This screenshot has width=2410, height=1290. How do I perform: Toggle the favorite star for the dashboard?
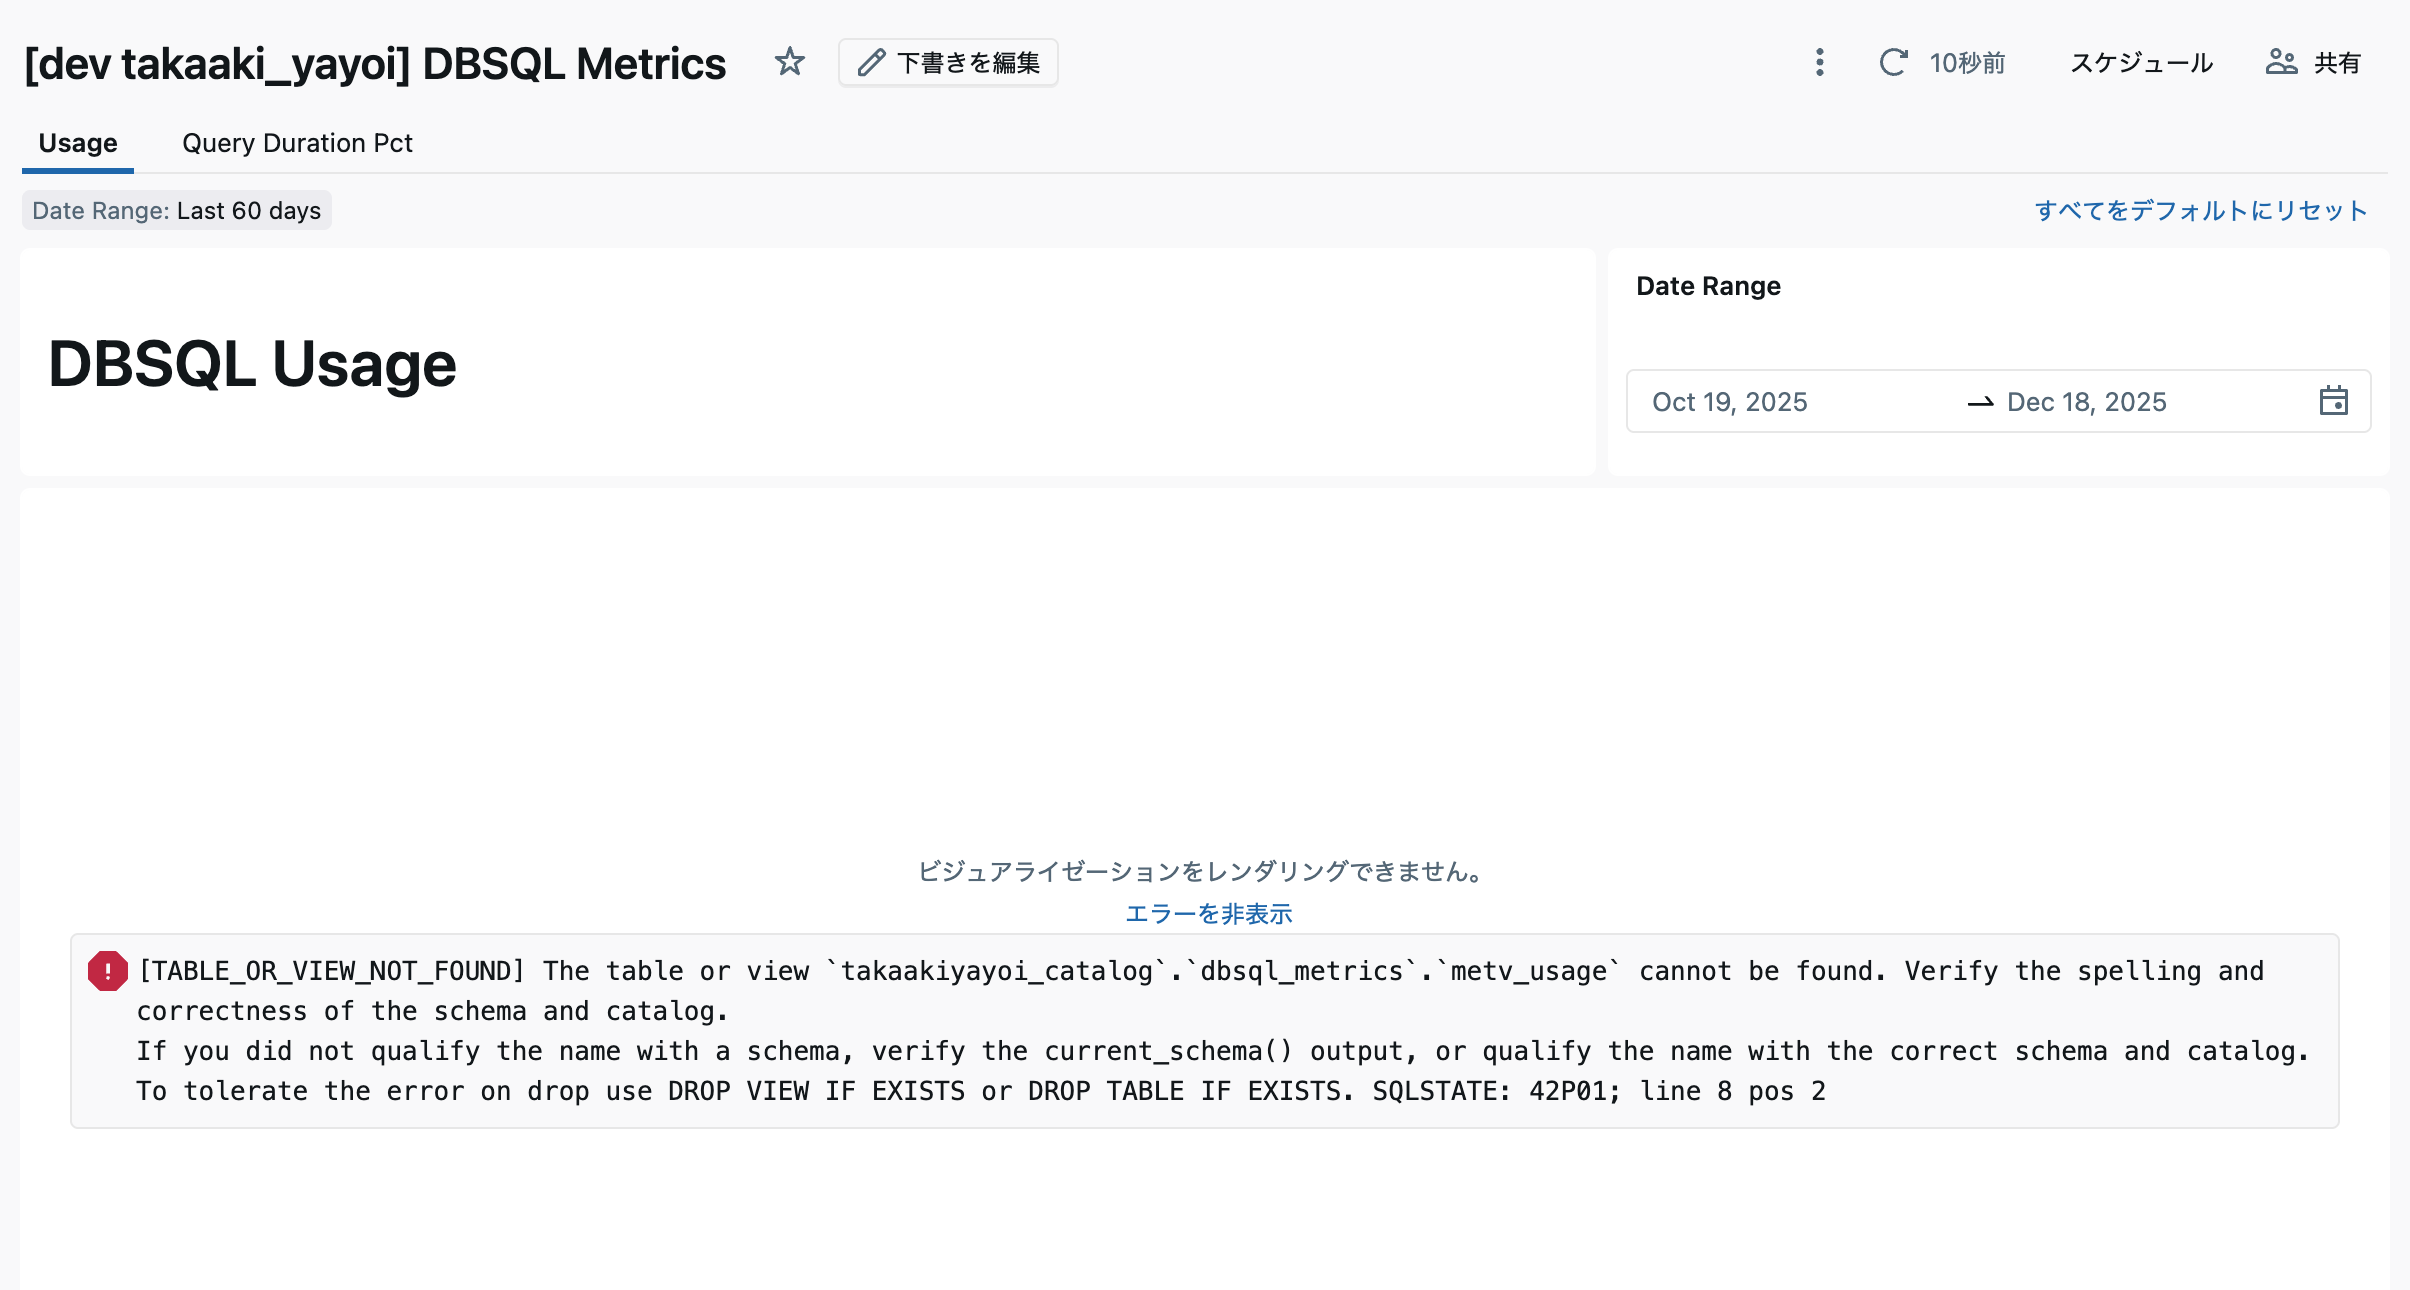coord(789,61)
